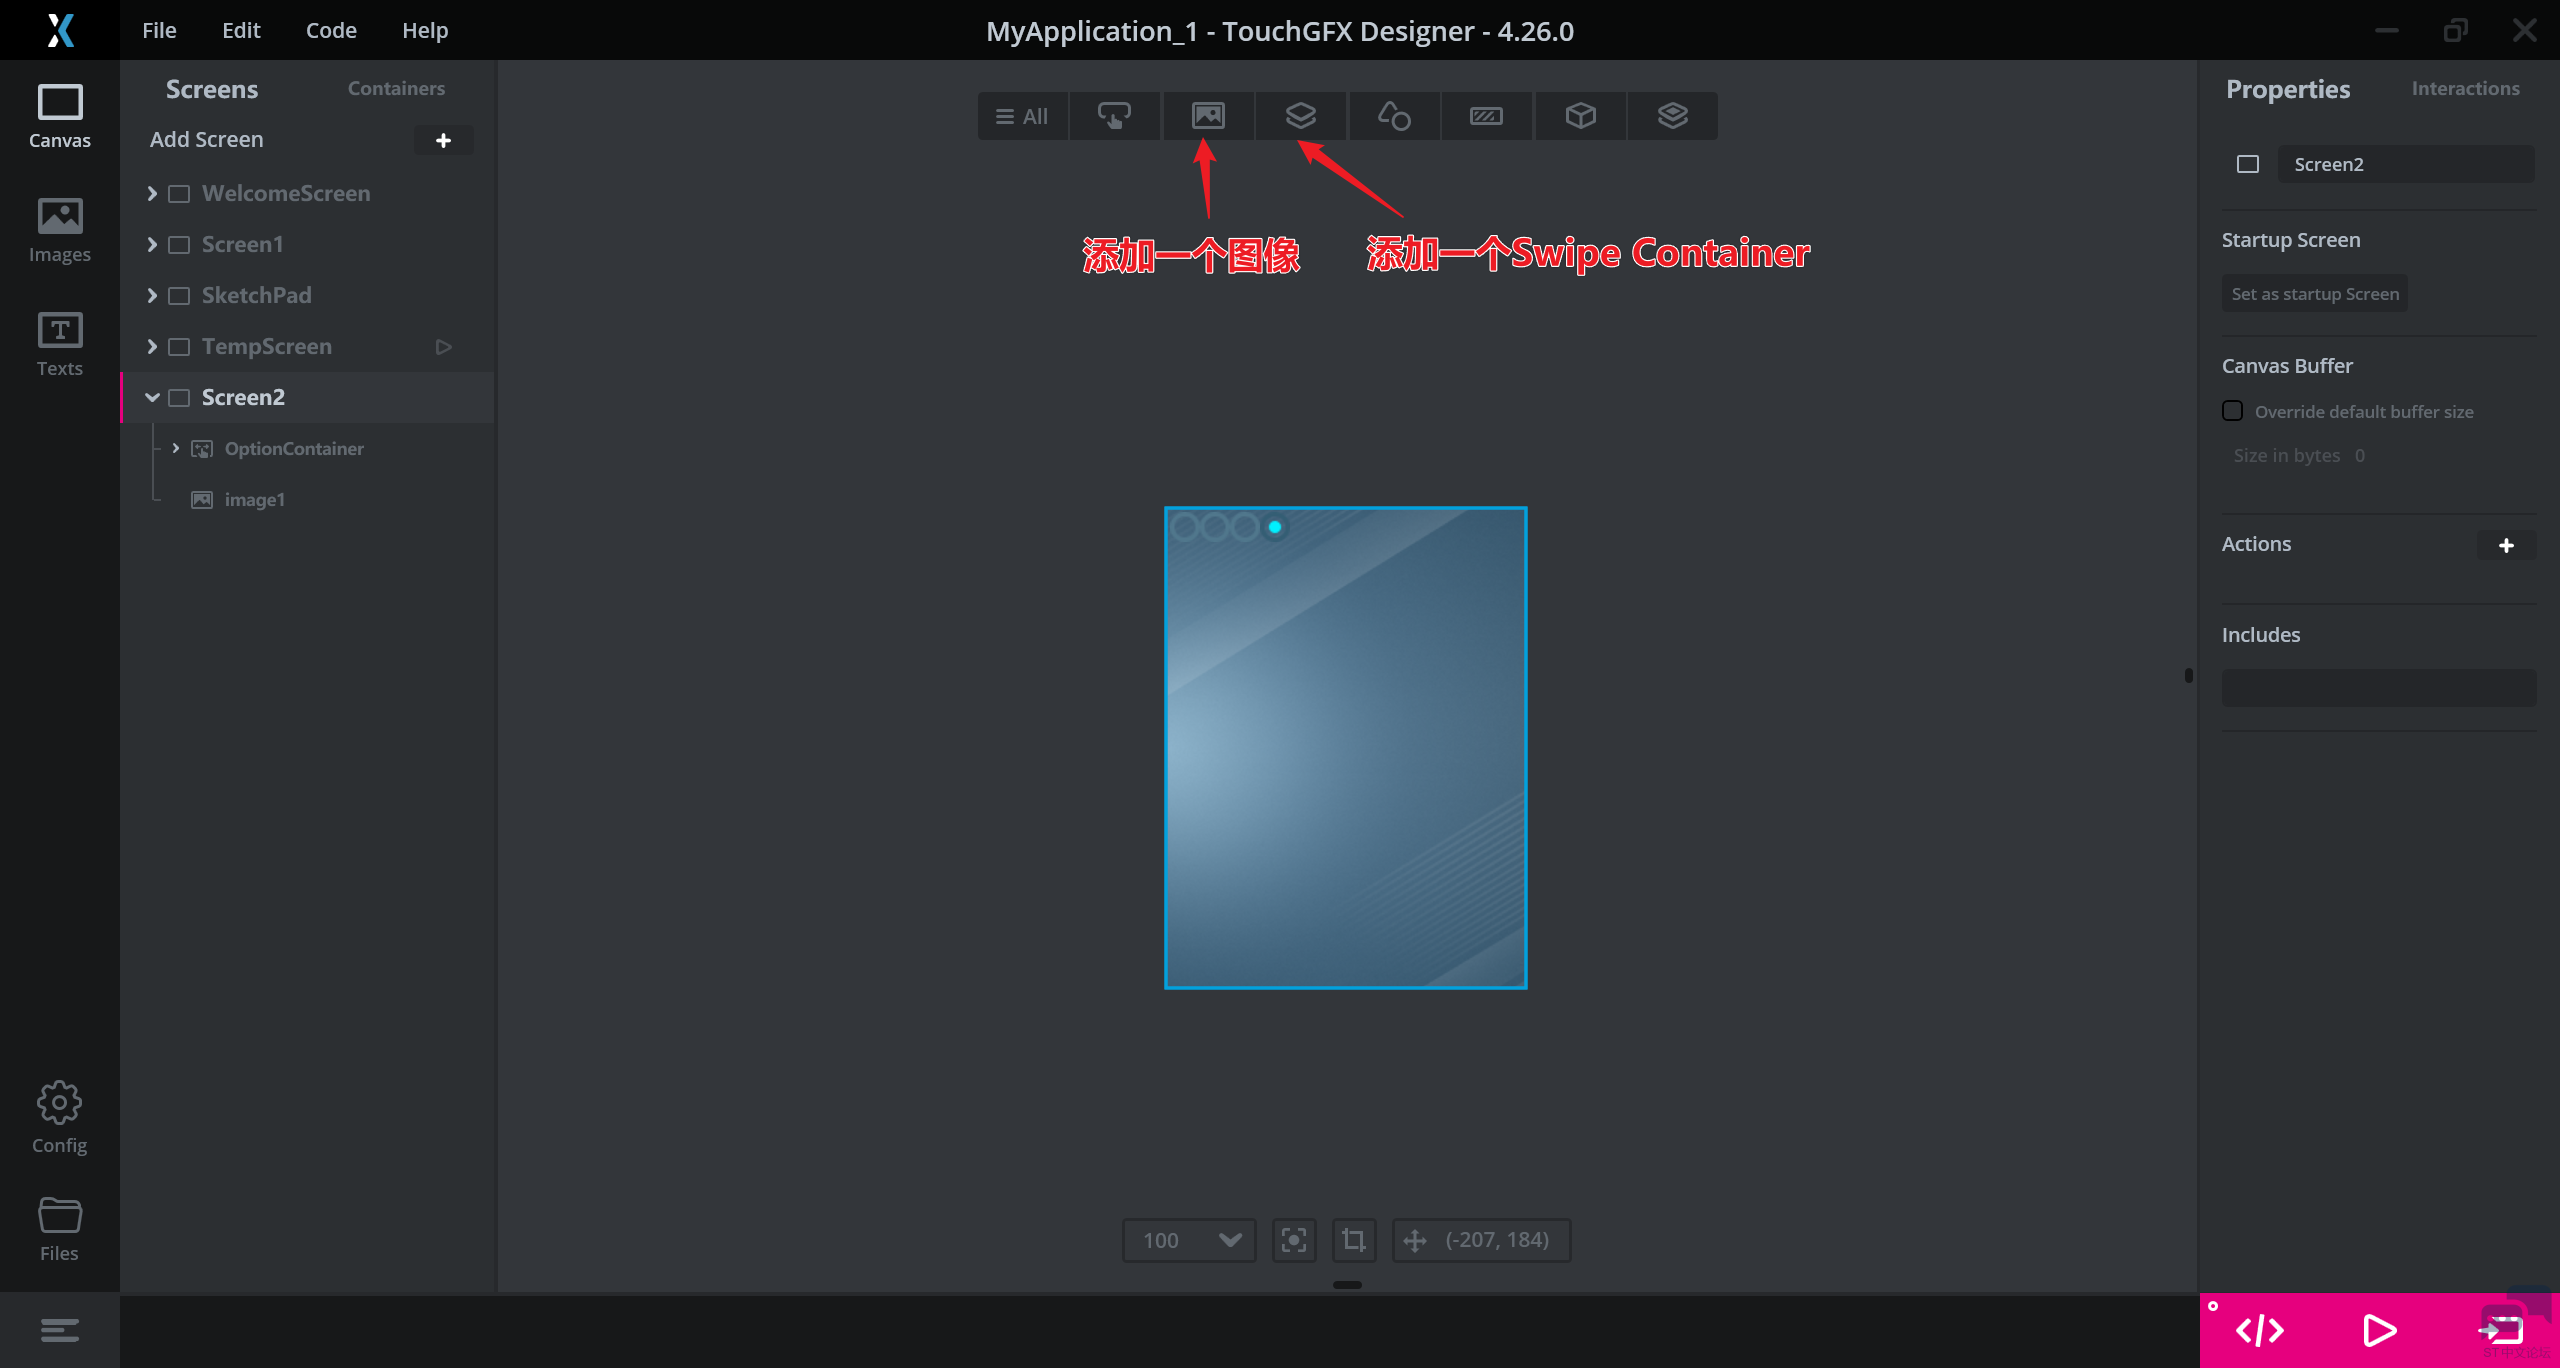The height and width of the screenshot is (1368, 2560).
Task: Open the Images widget category in the toolbar
Action: point(1208,116)
